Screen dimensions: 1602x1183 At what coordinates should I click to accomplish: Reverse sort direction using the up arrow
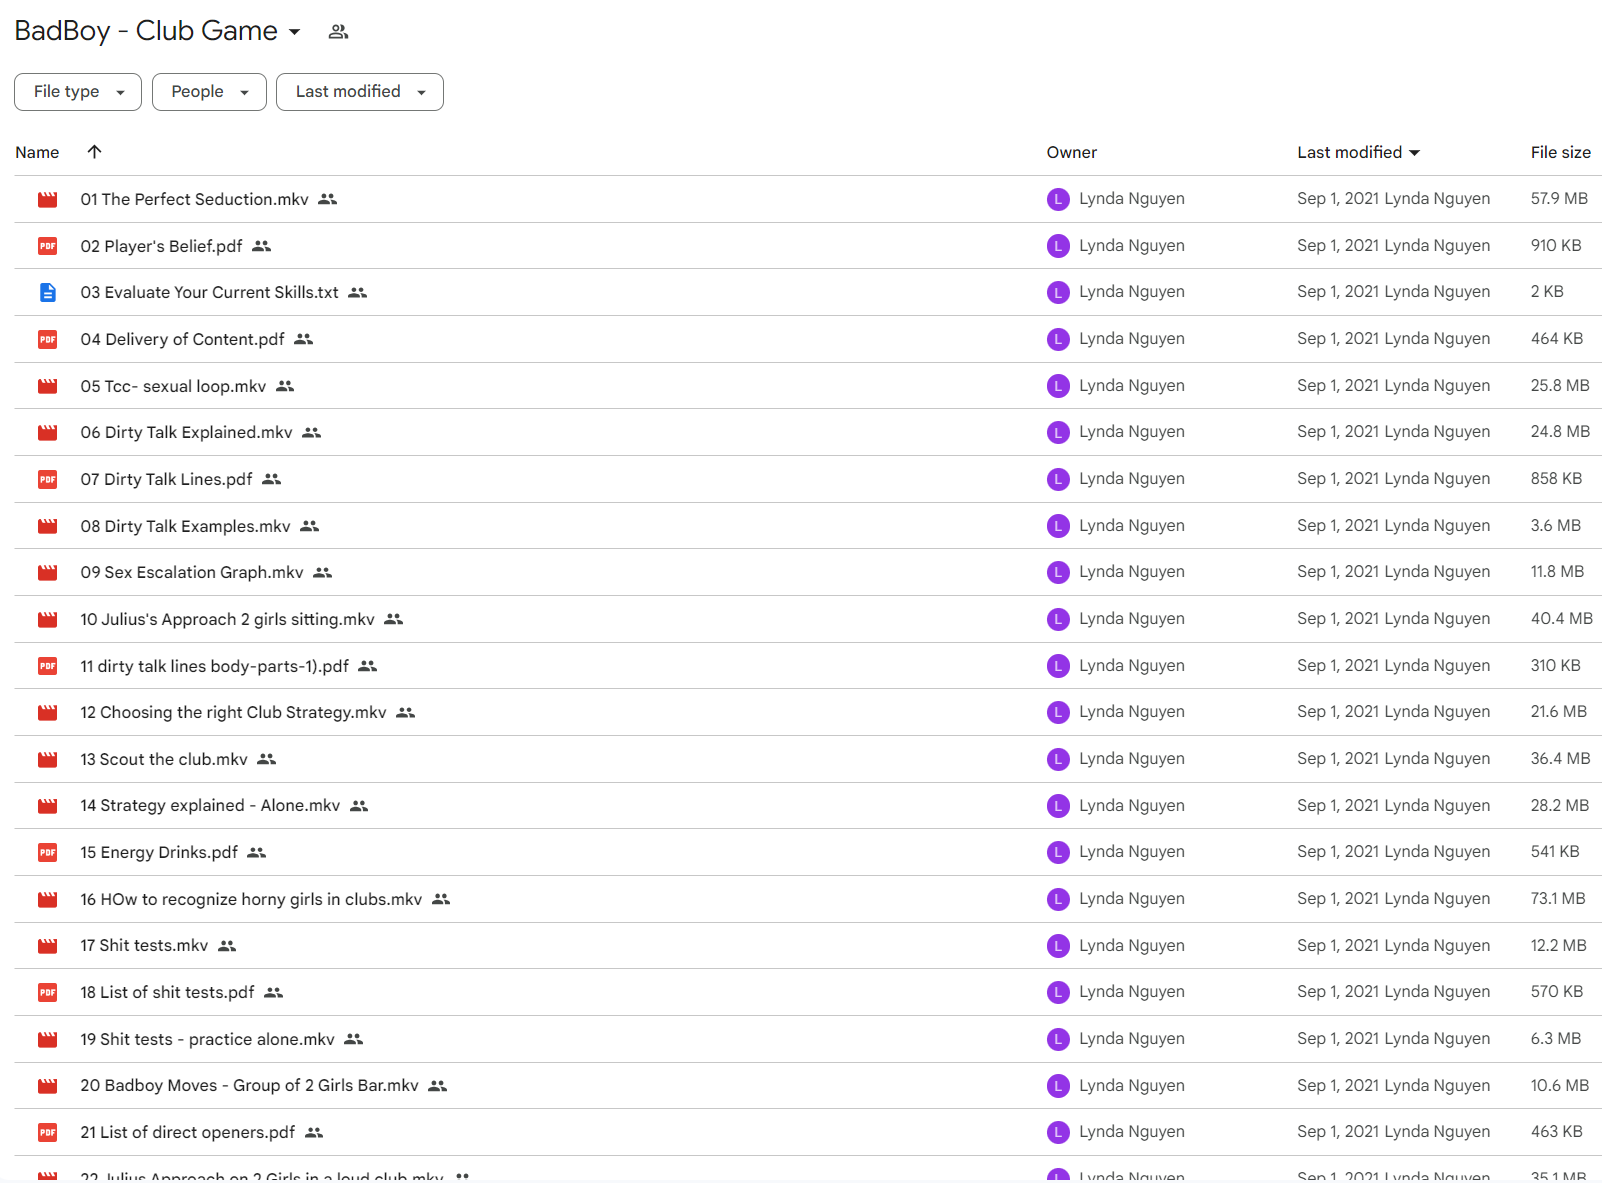tap(94, 152)
